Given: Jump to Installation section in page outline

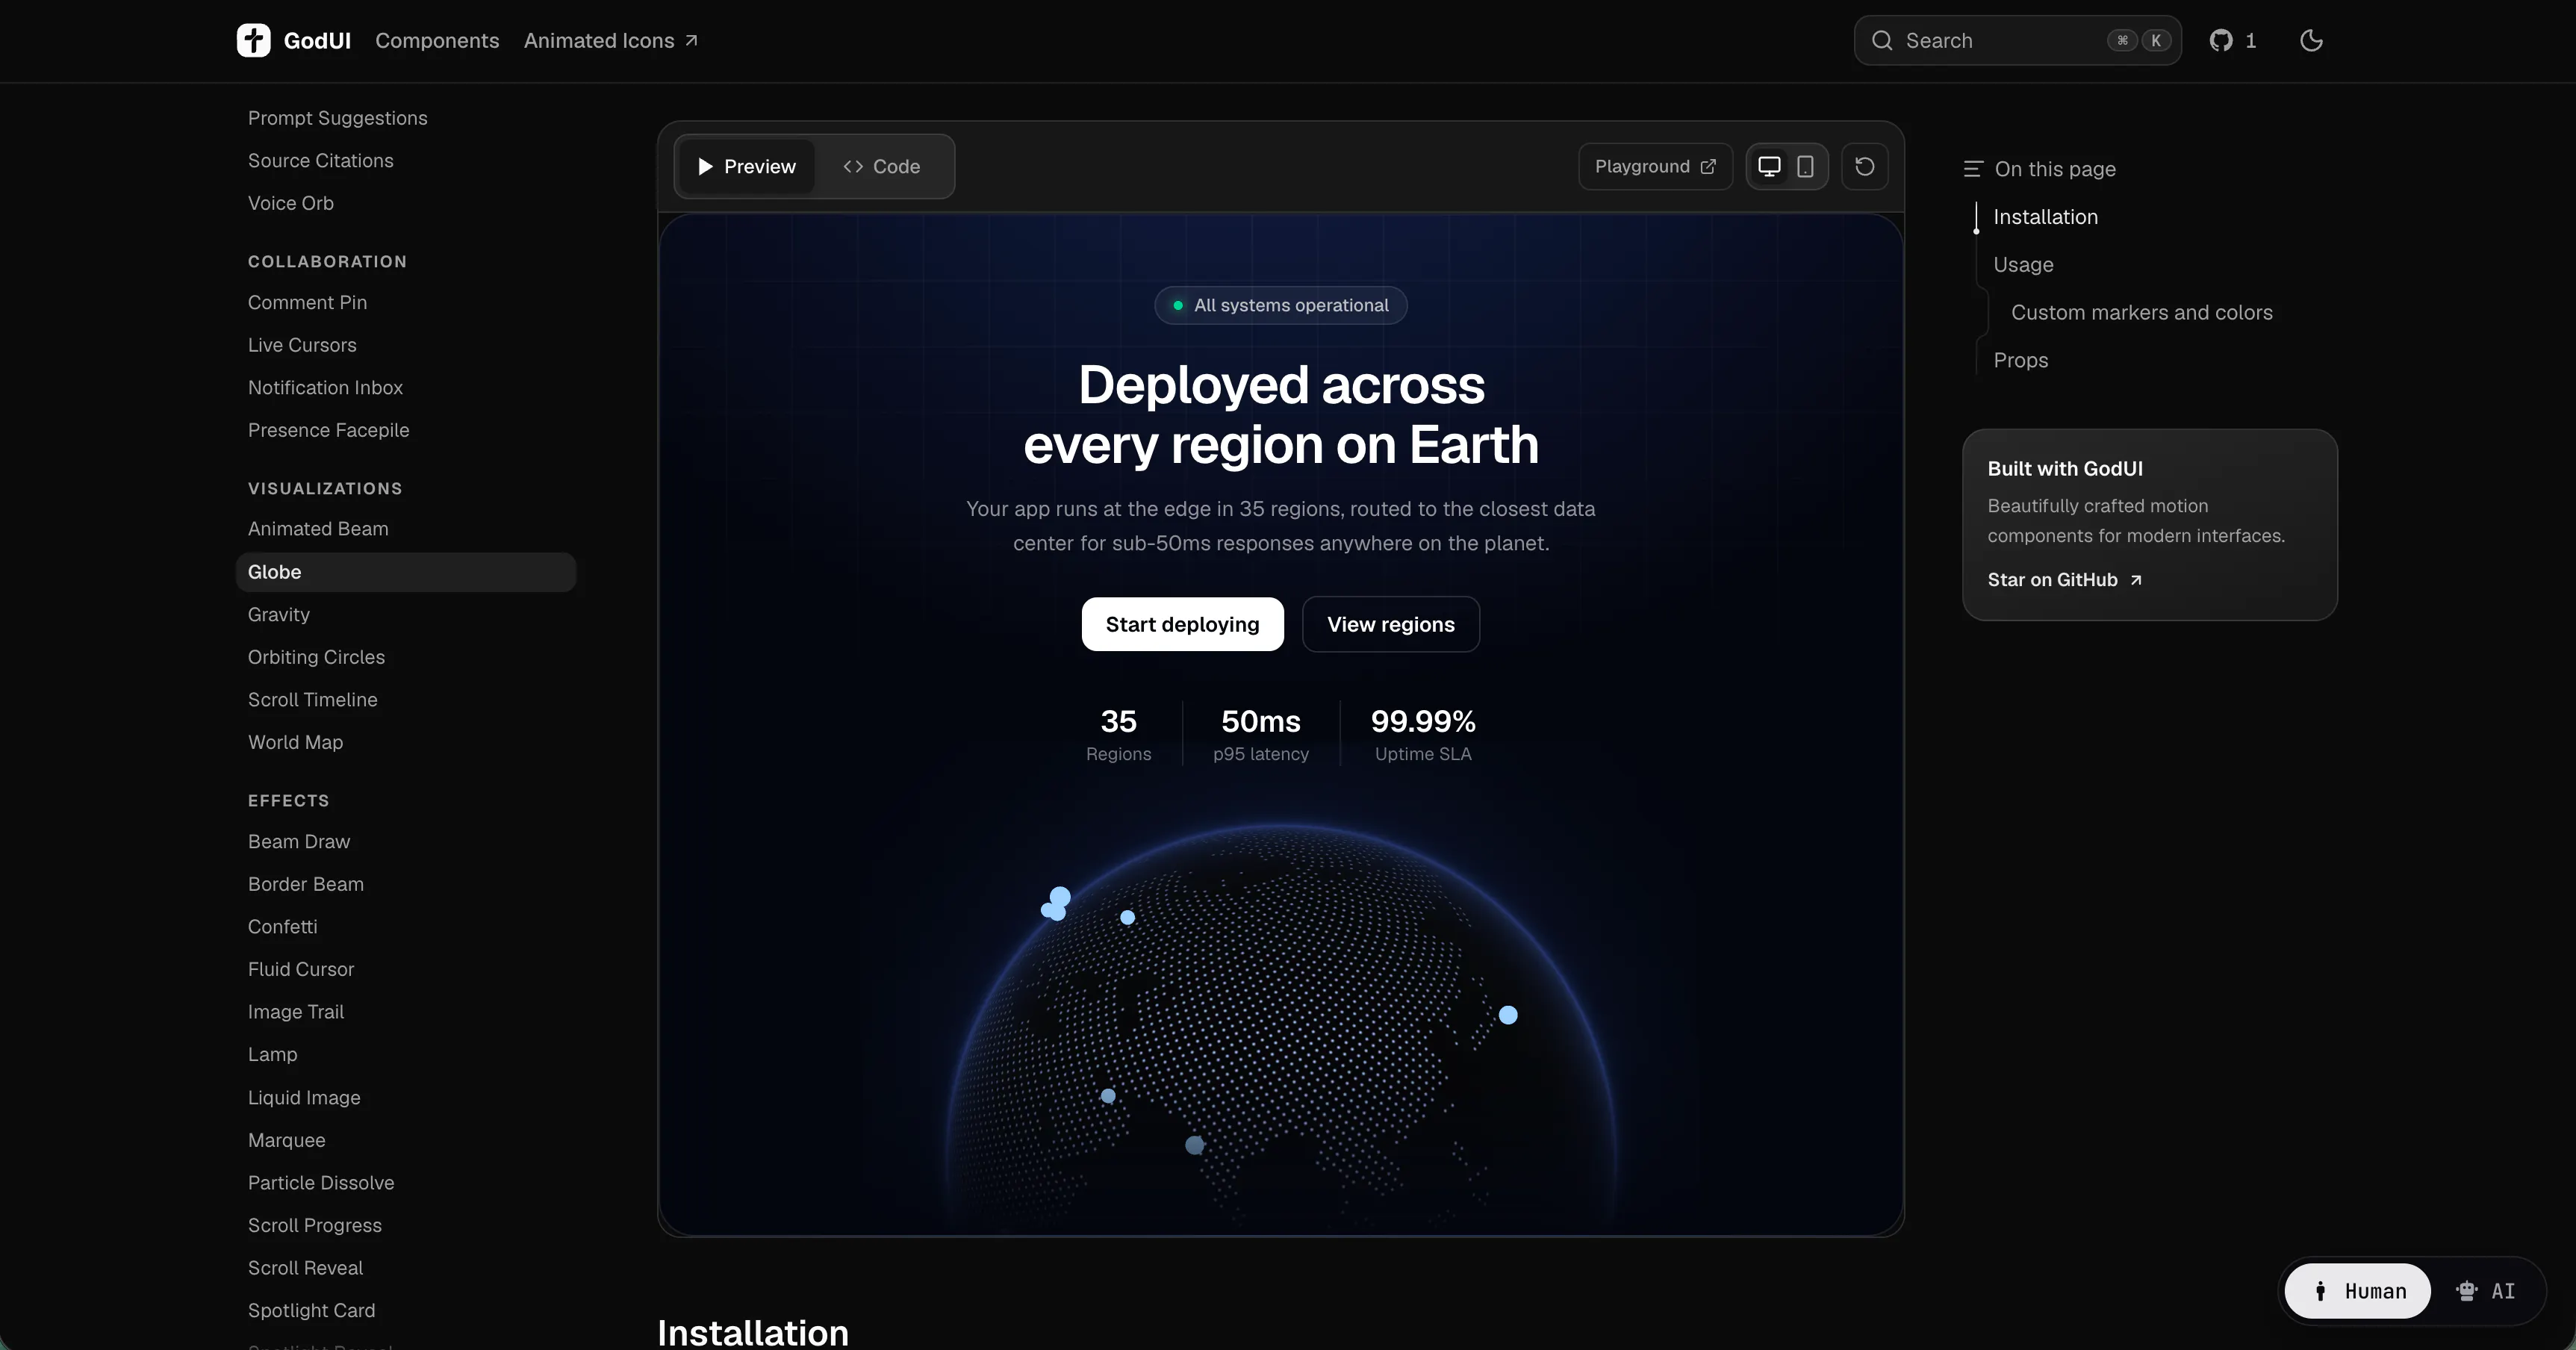Looking at the screenshot, I should 2045,217.
